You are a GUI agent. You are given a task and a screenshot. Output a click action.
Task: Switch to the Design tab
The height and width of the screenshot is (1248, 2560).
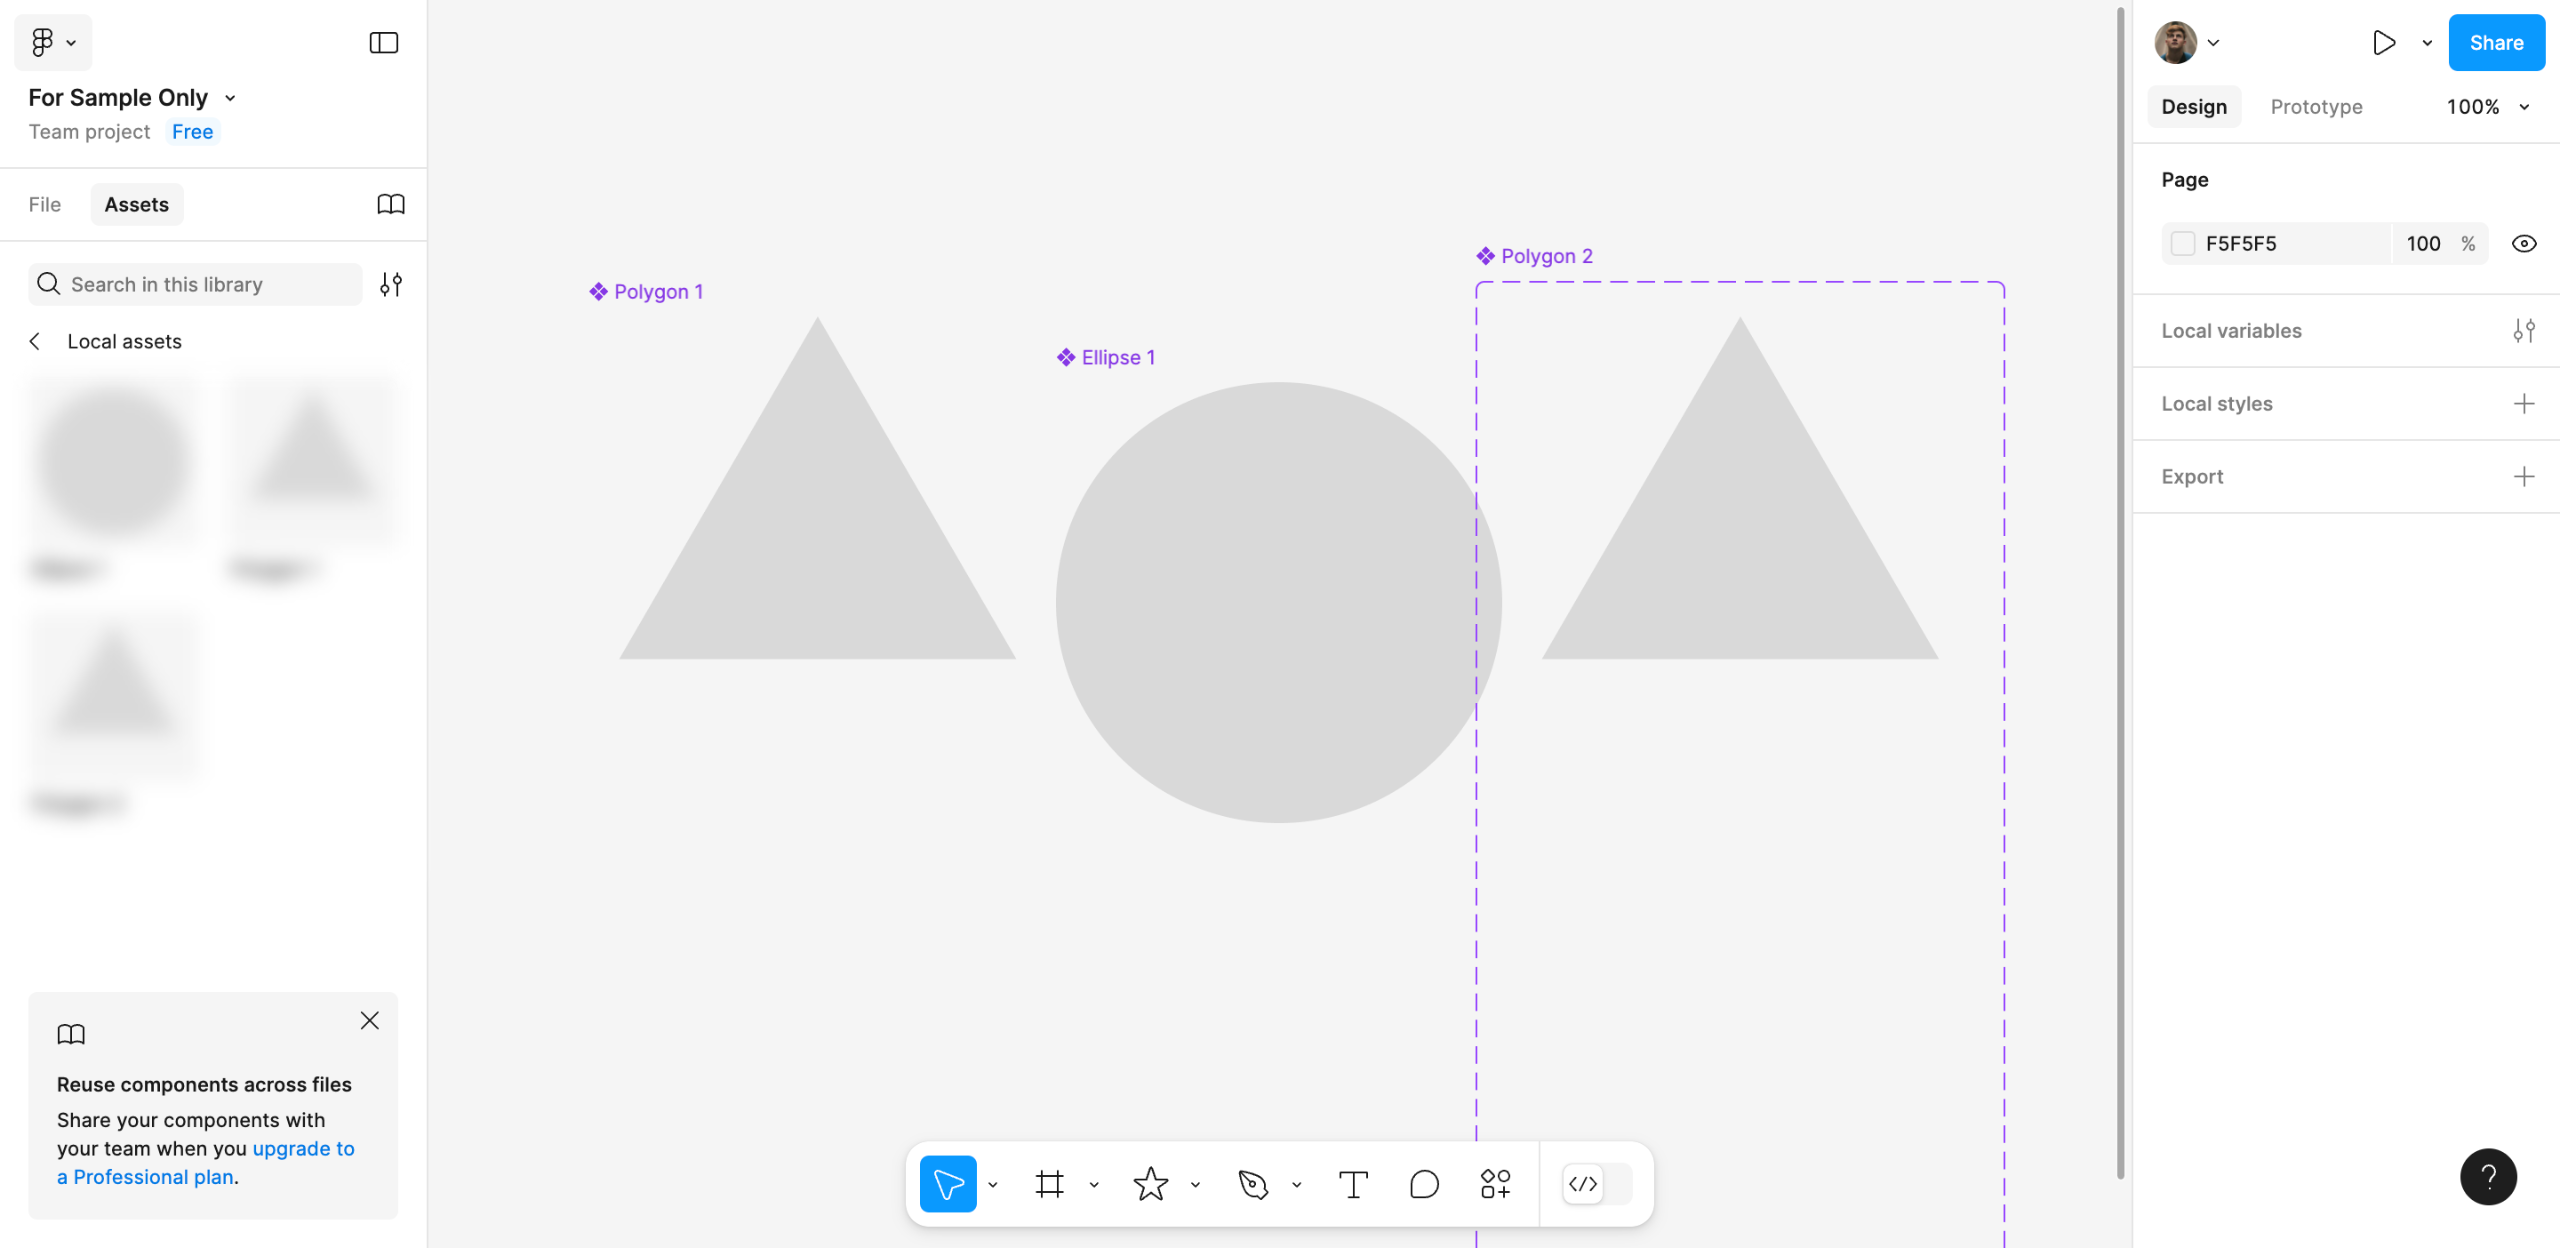pyautogui.click(x=2194, y=107)
